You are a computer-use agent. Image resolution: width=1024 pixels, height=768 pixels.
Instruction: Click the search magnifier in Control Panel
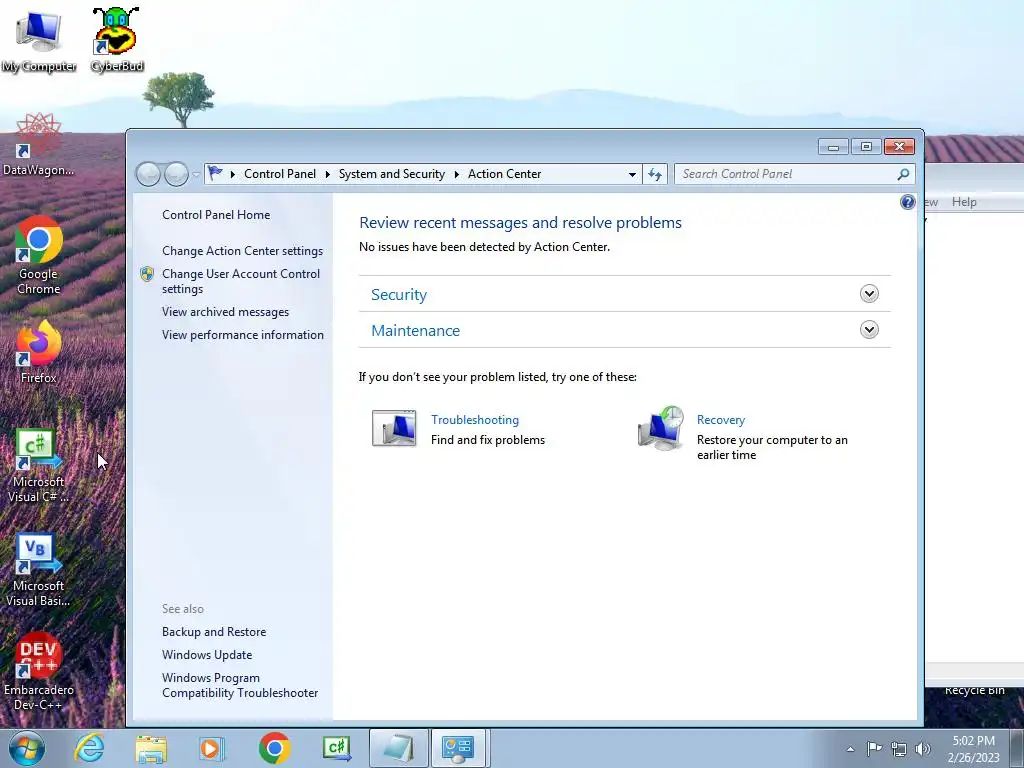pyautogui.click(x=903, y=174)
